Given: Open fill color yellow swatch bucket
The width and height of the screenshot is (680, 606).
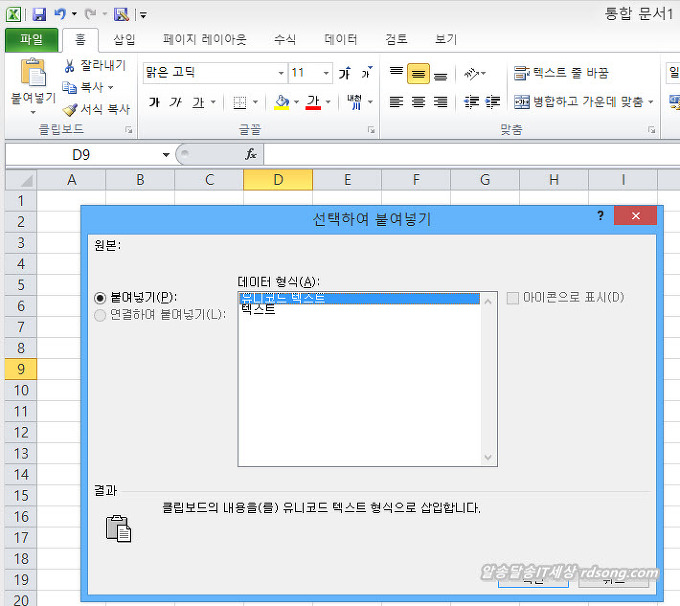Looking at the screenshot, I should point(281,102).
